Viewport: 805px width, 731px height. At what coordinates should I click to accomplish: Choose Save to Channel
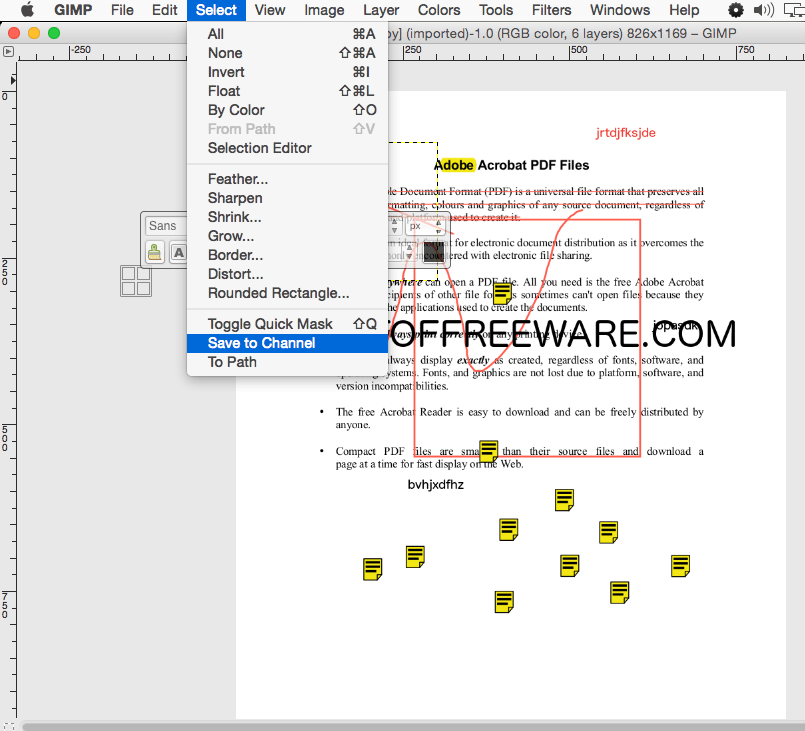(288, 343)
